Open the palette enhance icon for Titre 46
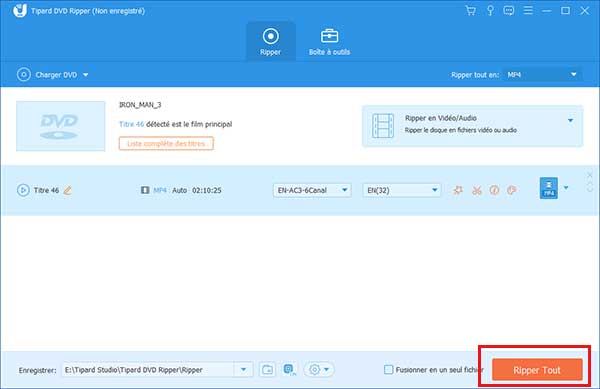Screen dimensions: 600x389 512,190
